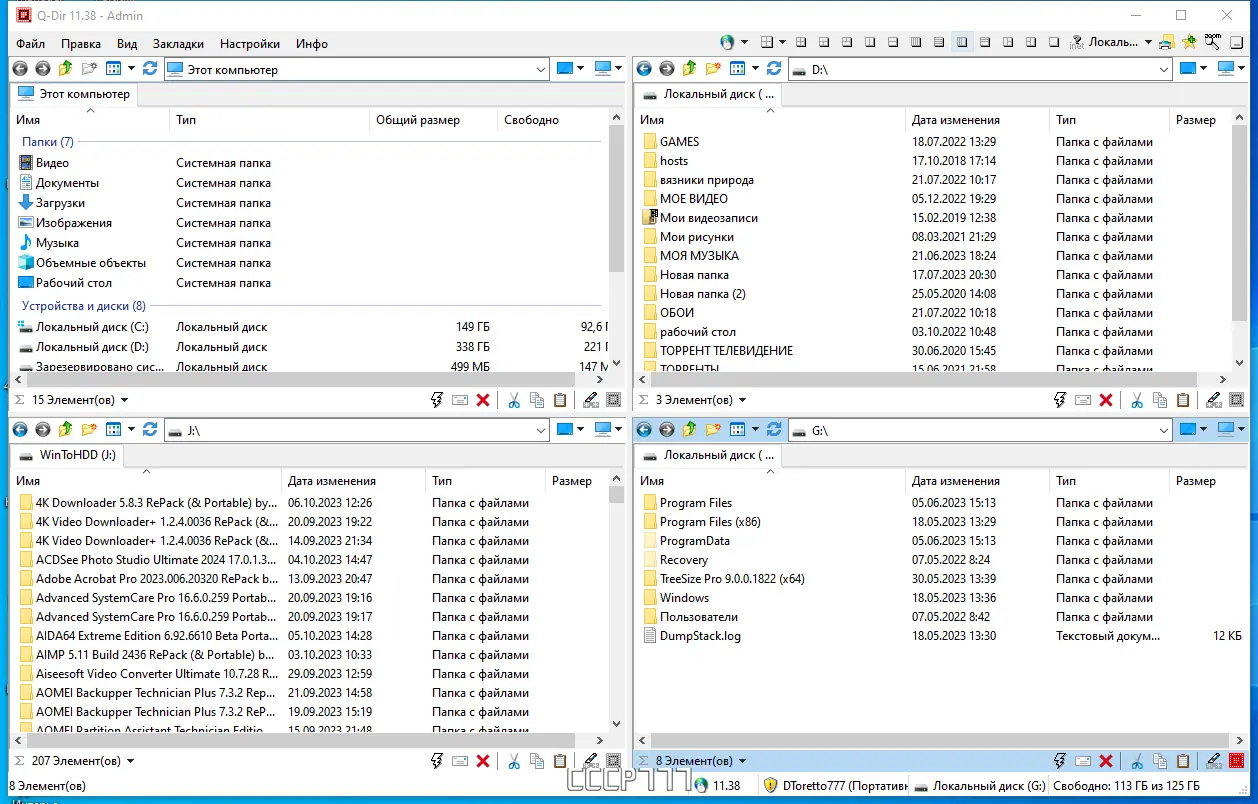Viewport: 1258px width, 804px height.
Task: Open the zoom magnifier tool
Action: pyautogui.click(x=1213, y=42)
